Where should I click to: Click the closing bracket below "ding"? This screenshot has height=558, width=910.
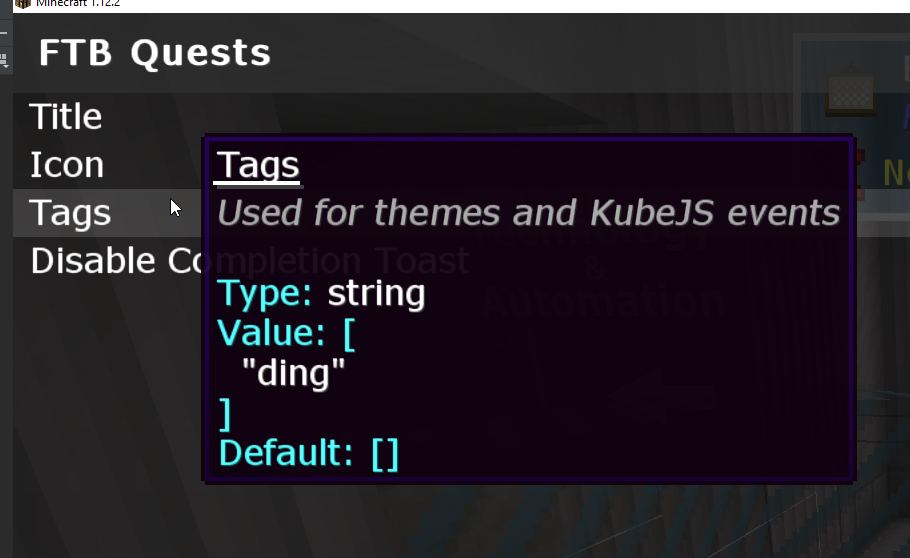click(x=225, y=413)
